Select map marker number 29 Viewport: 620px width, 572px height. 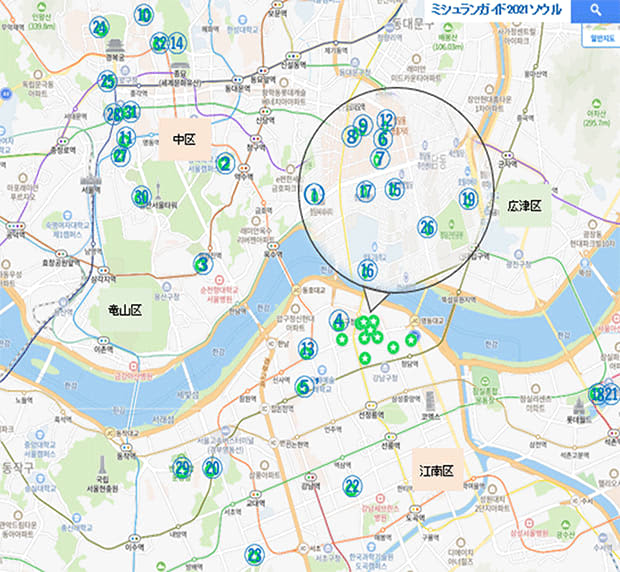[182, 468]
